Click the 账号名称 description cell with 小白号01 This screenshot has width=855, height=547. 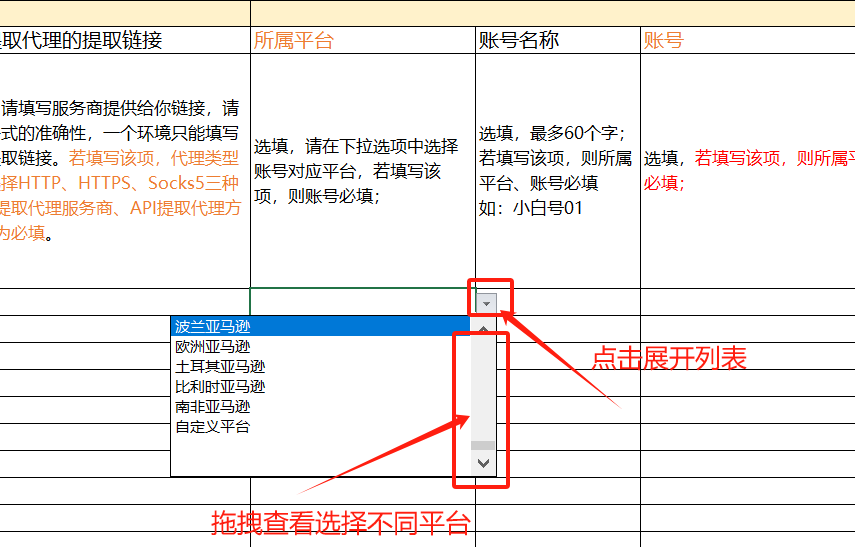pyautogui.click(x=558, y=171)
